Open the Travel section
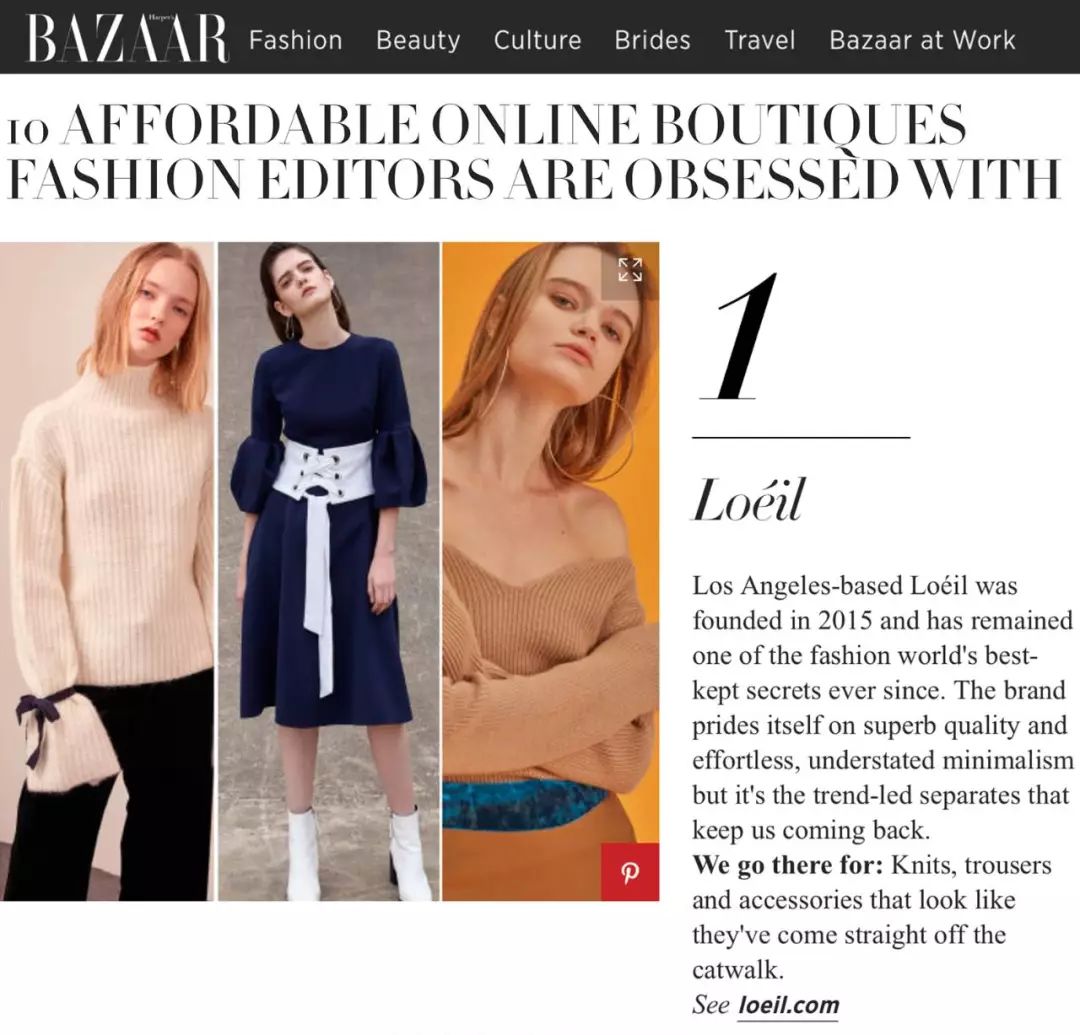Viewport: 1080px width, 1035px height. (x=760, y=40)
